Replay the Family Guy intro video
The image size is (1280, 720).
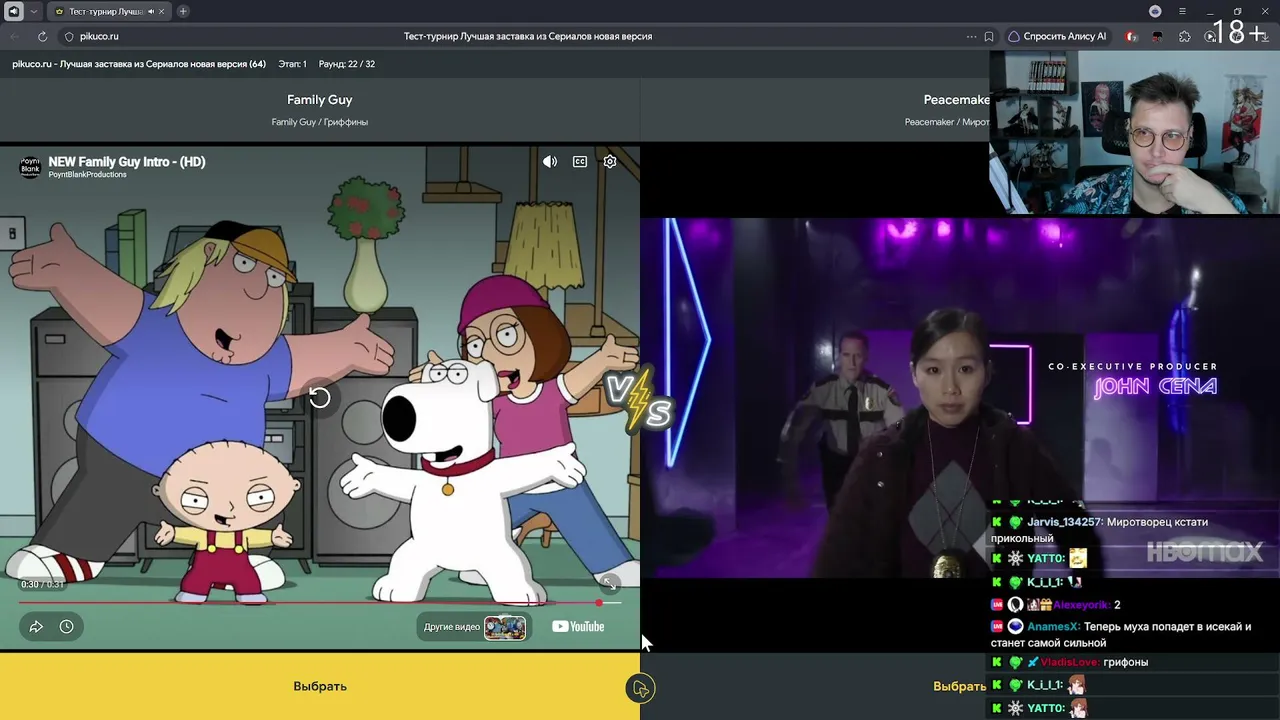[x=319, y=397]
